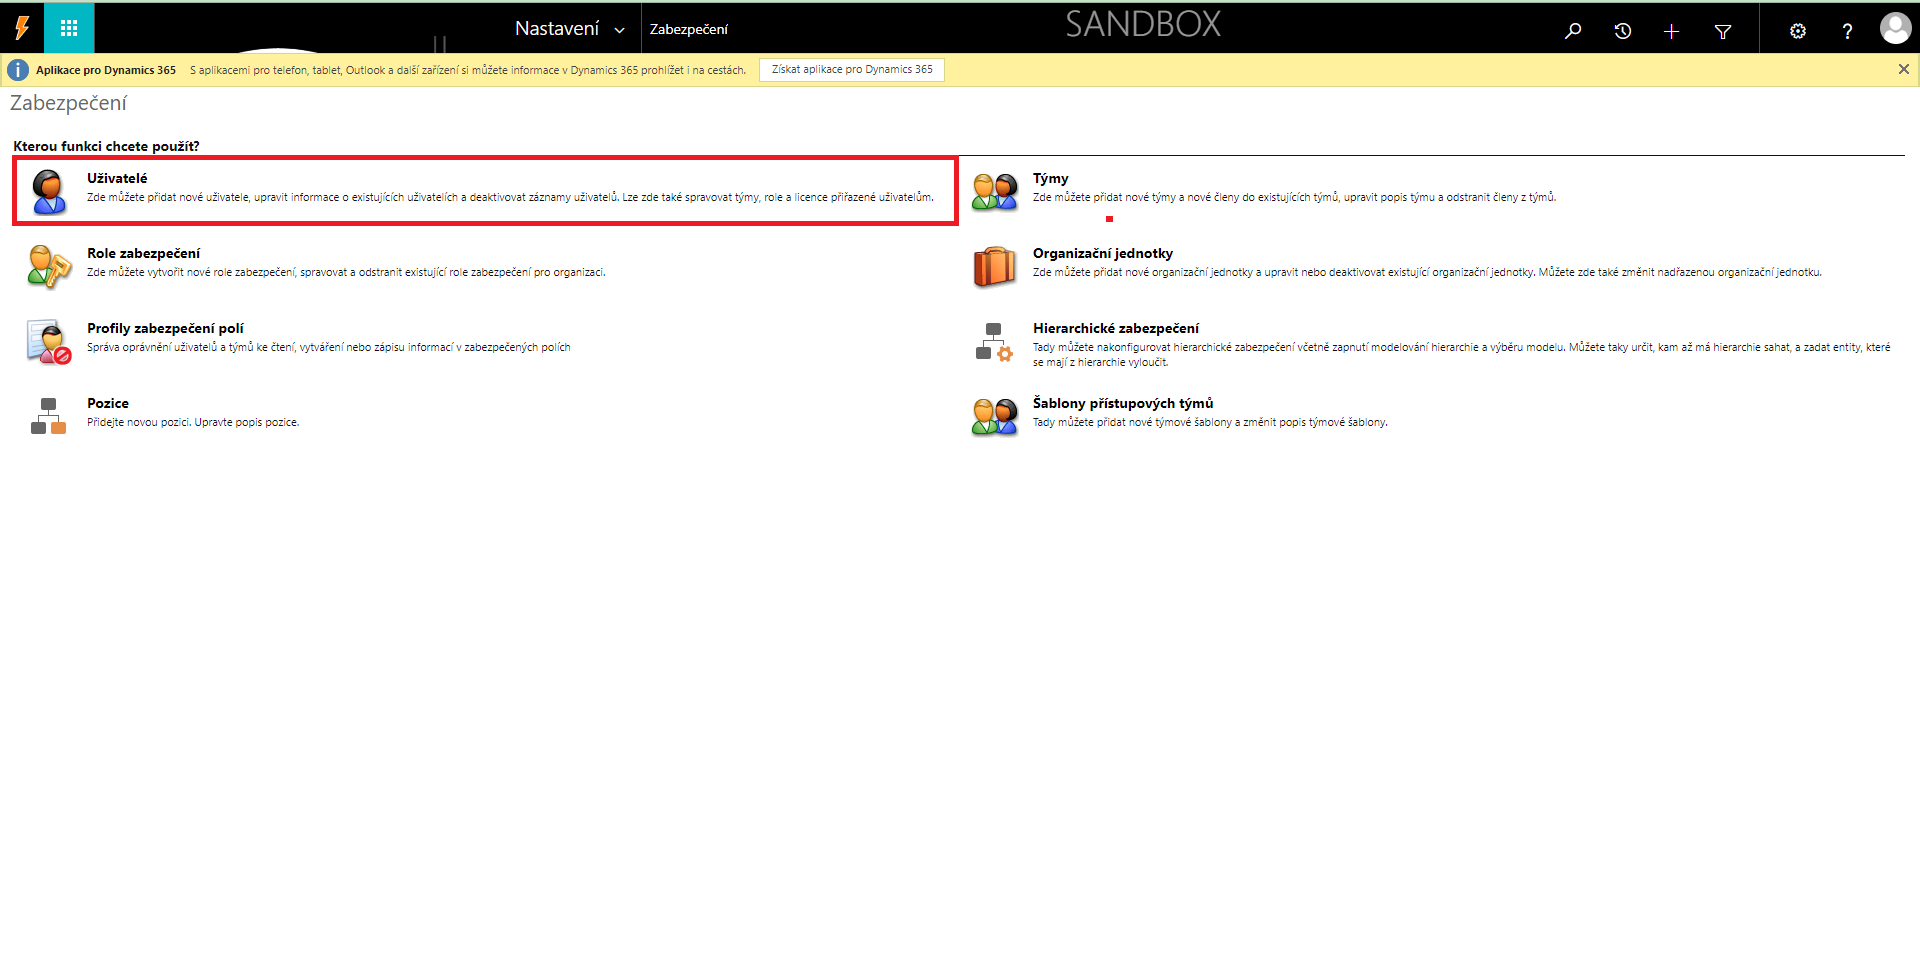Screen dimensions: 1920x970
Task: Click Získat aplikace pro Dynamics 365 button
Action: (x=851, y=70)
